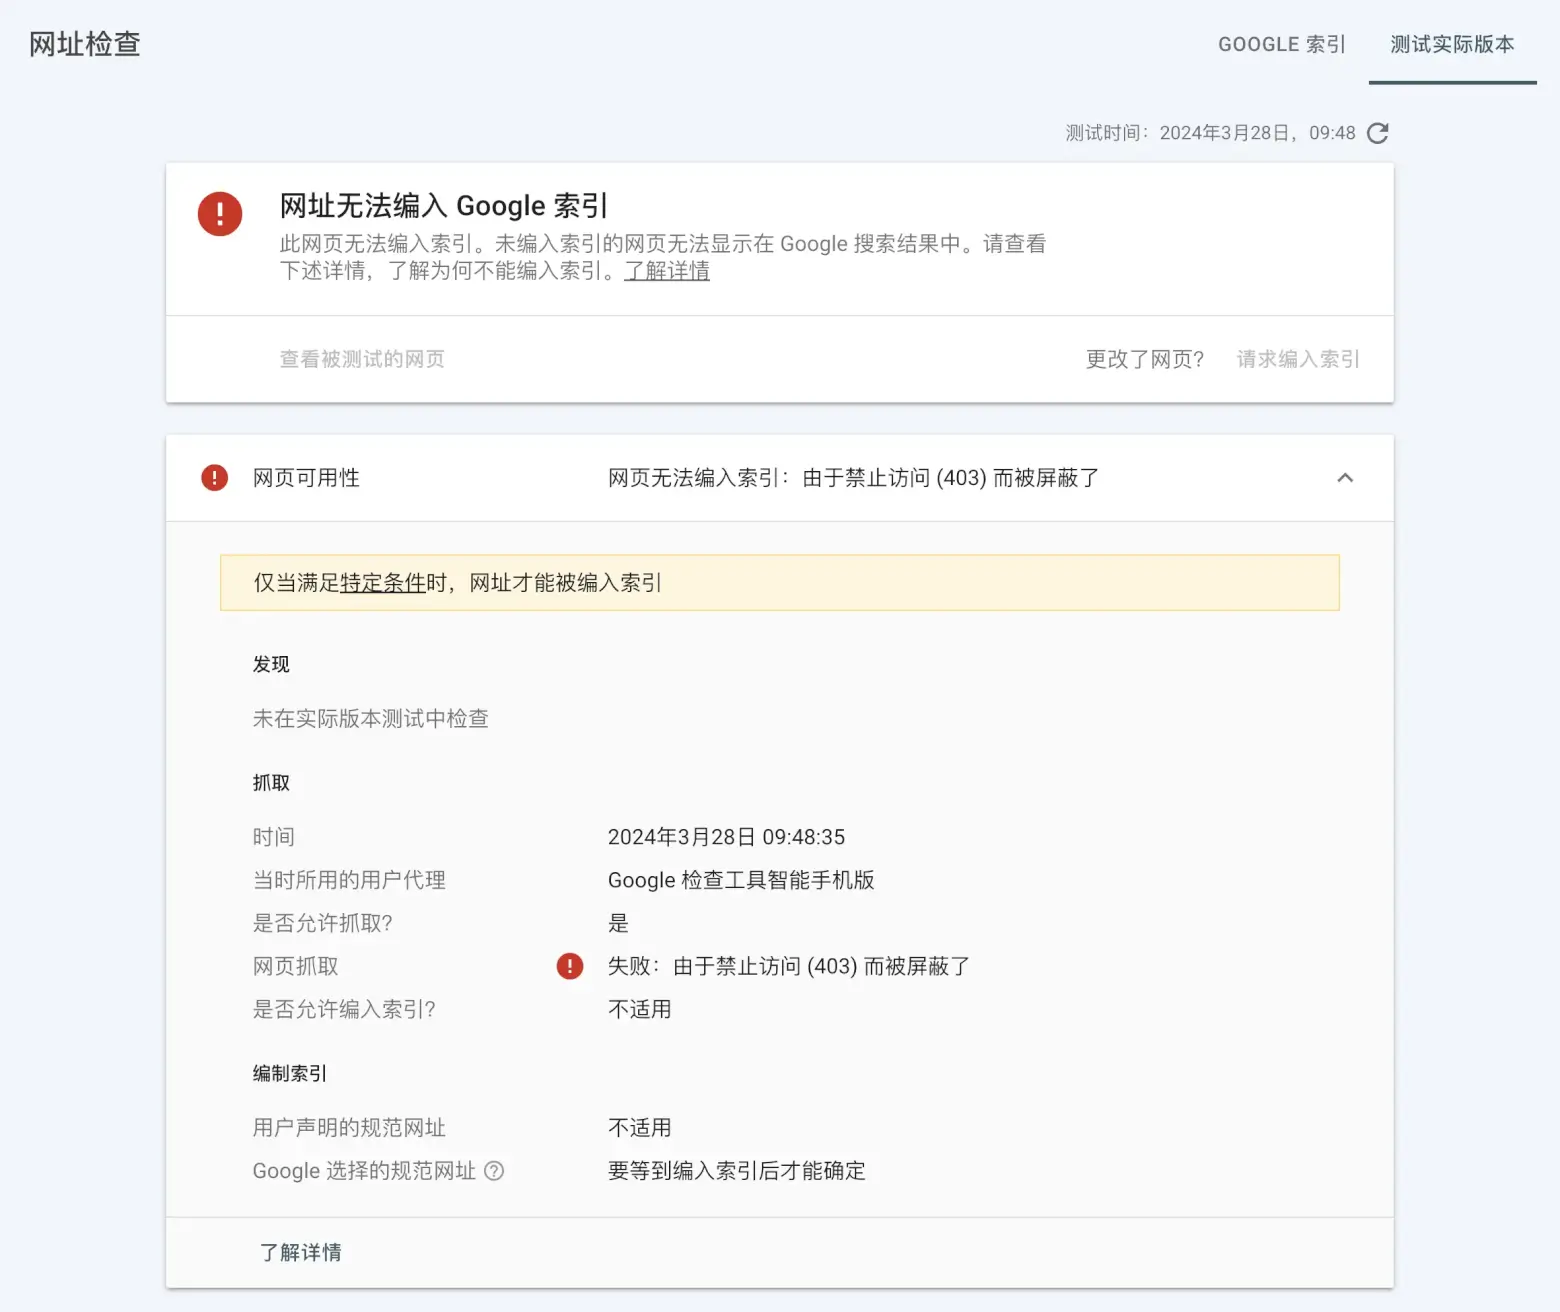Click 了解详情 at the card bottom
Image resolution: width=1560 pixels, height=1312 pixels.
click(x=301, y=1252)
